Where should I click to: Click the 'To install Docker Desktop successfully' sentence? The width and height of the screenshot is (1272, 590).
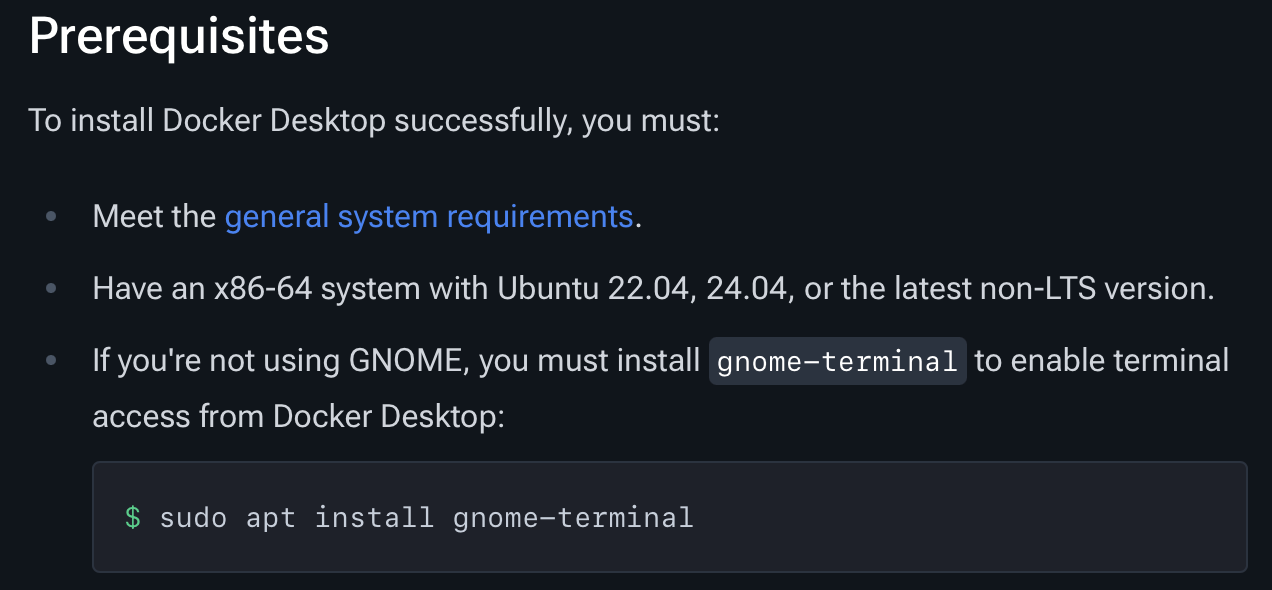click(374, 121)
